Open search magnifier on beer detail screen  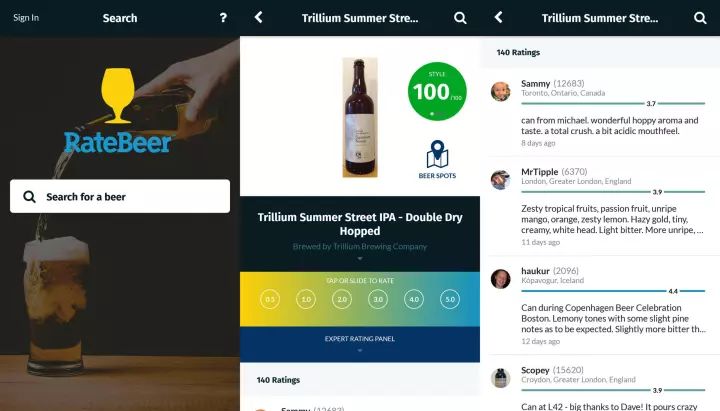(x=460, y=18)
